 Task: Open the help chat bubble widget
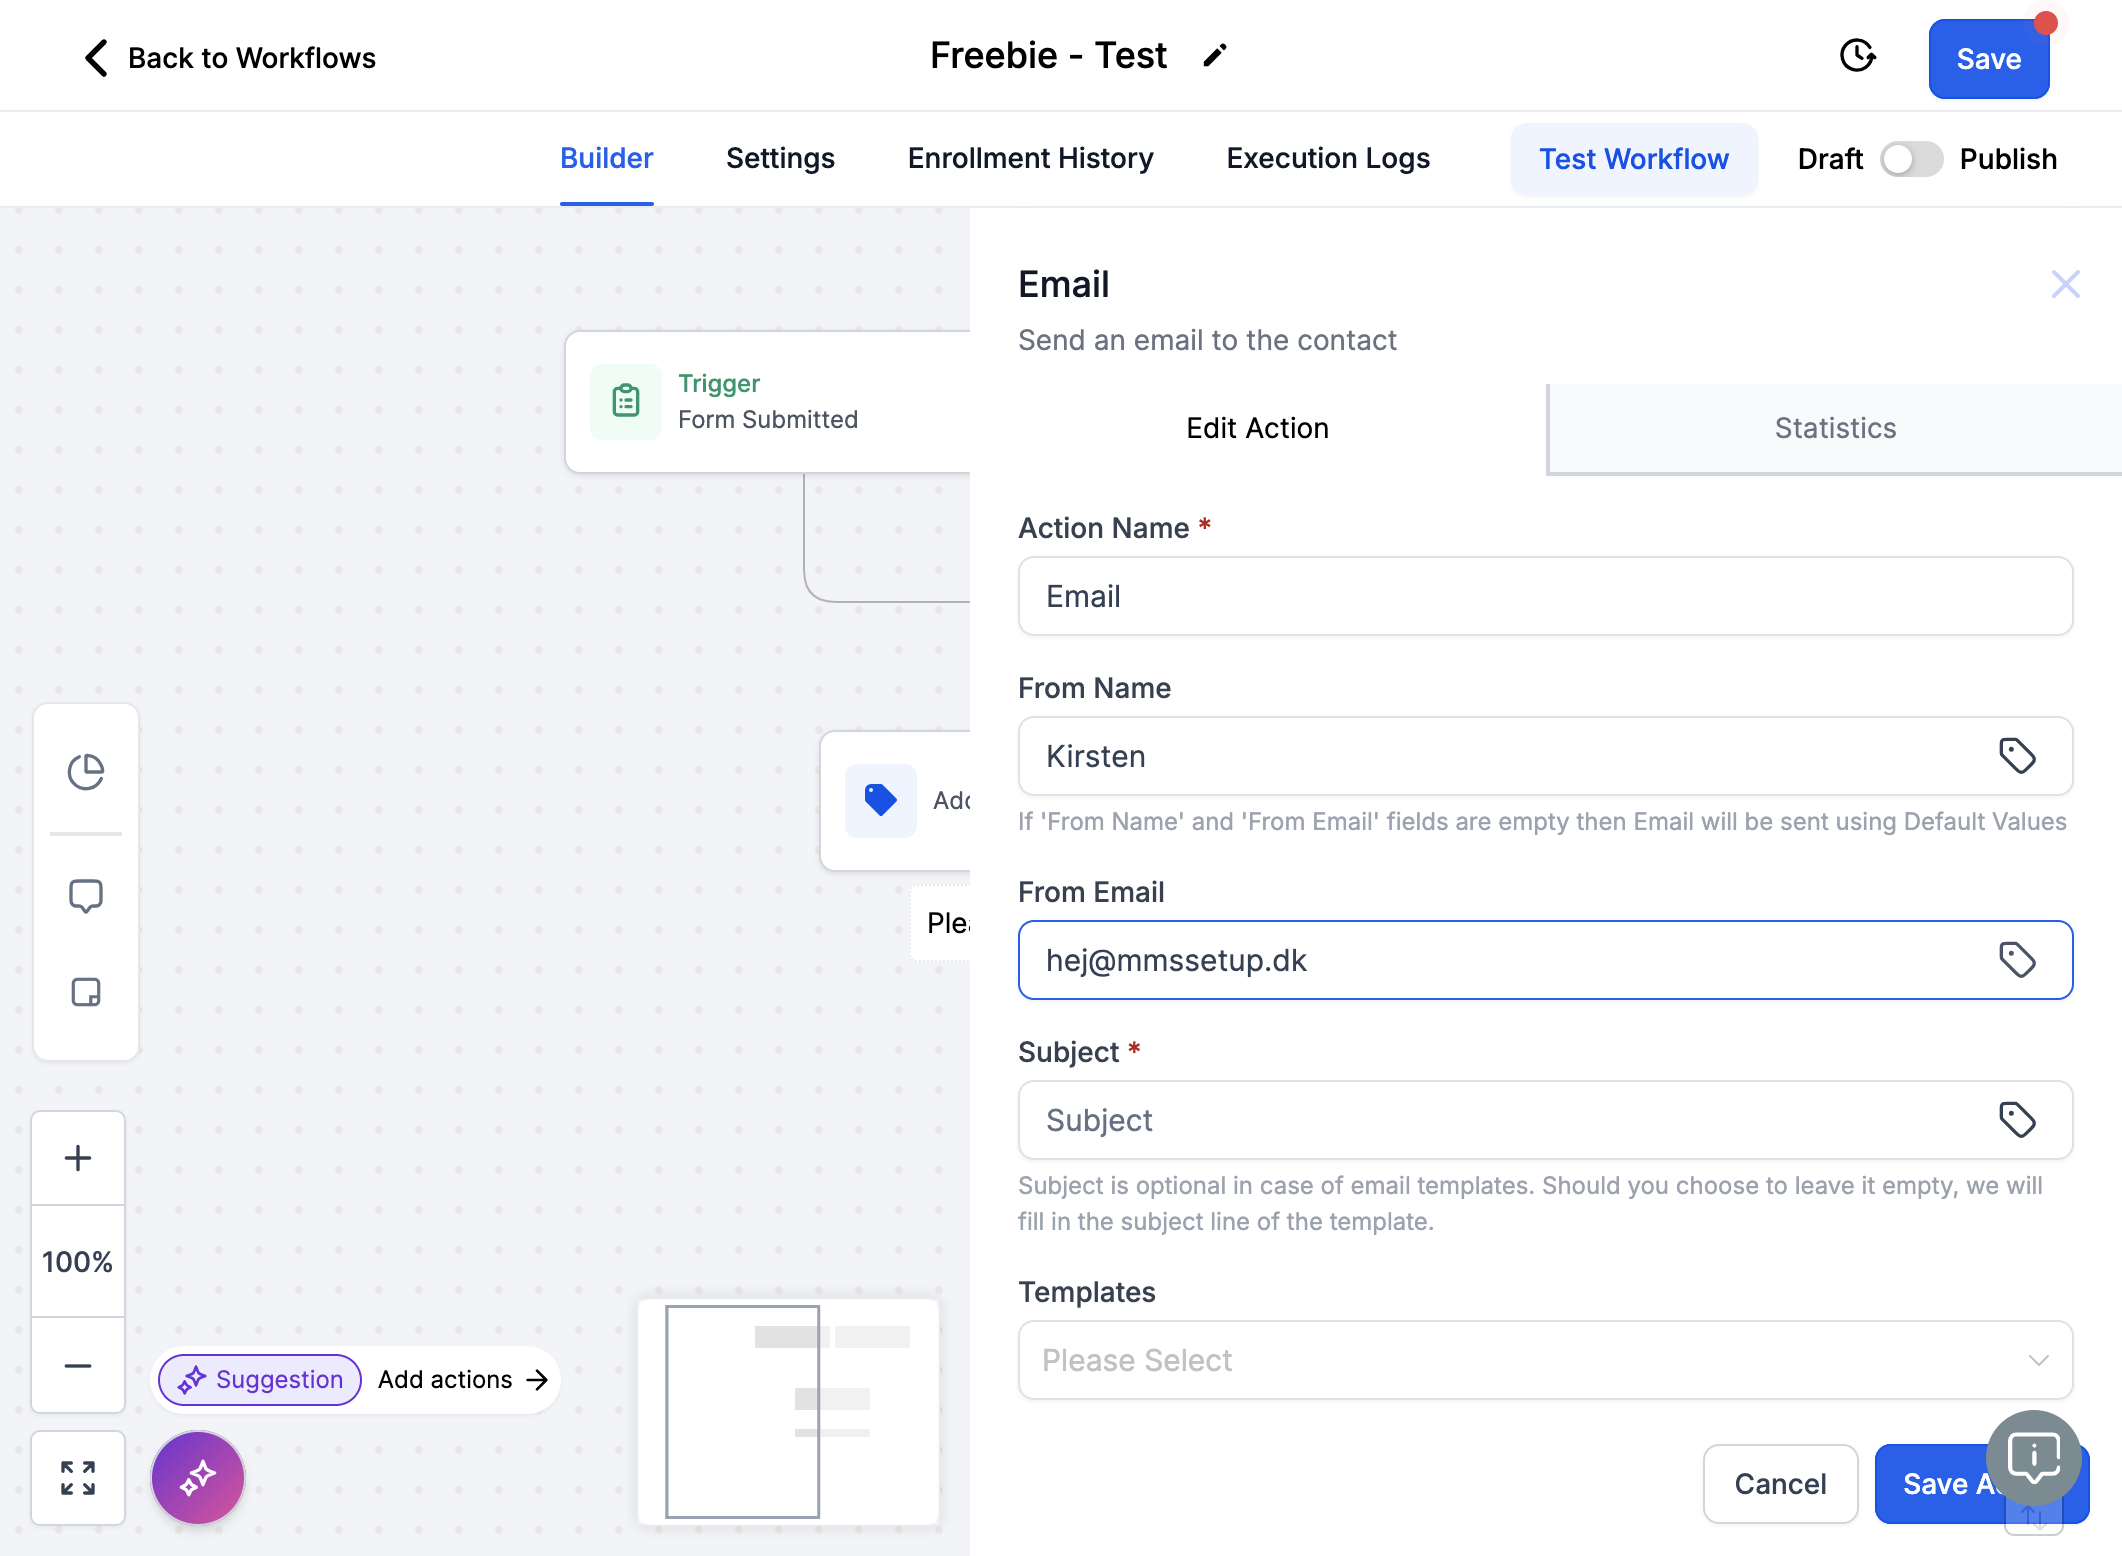(x=2033, y=1458)
